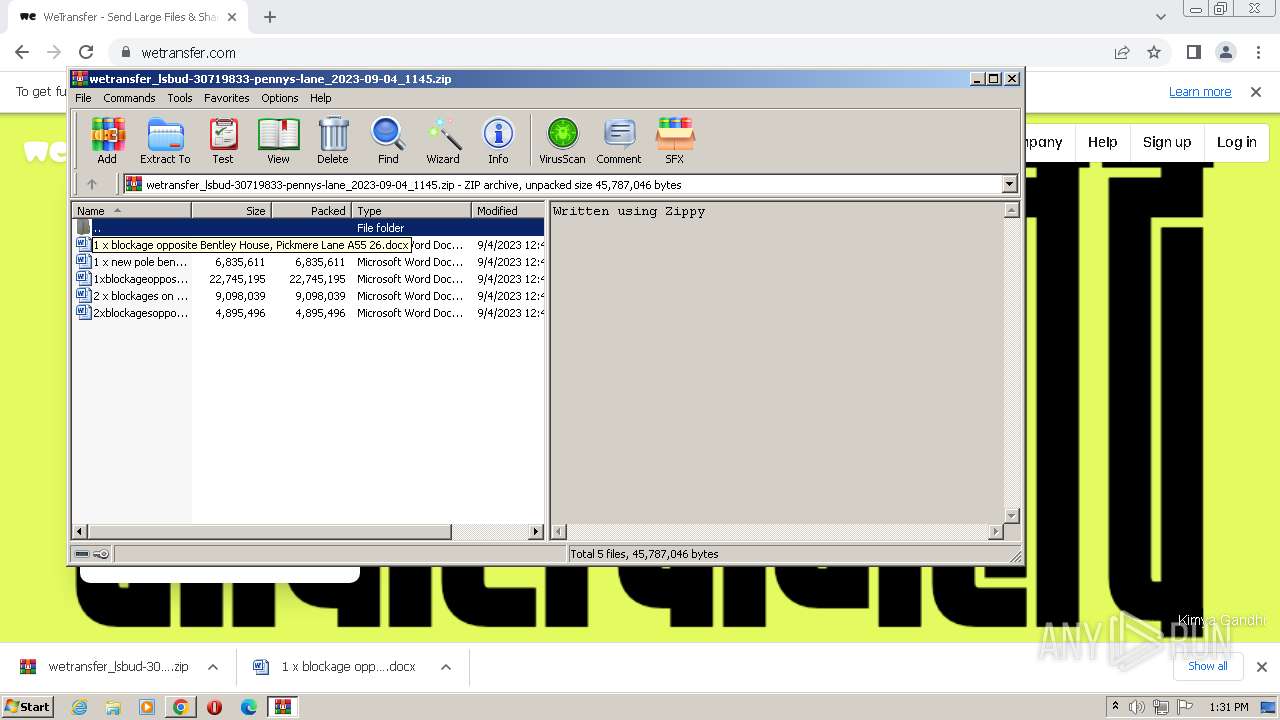Screen dimensions: 1280x720
Task: Close the downloads bar
Action: (x=1261, y=667)
